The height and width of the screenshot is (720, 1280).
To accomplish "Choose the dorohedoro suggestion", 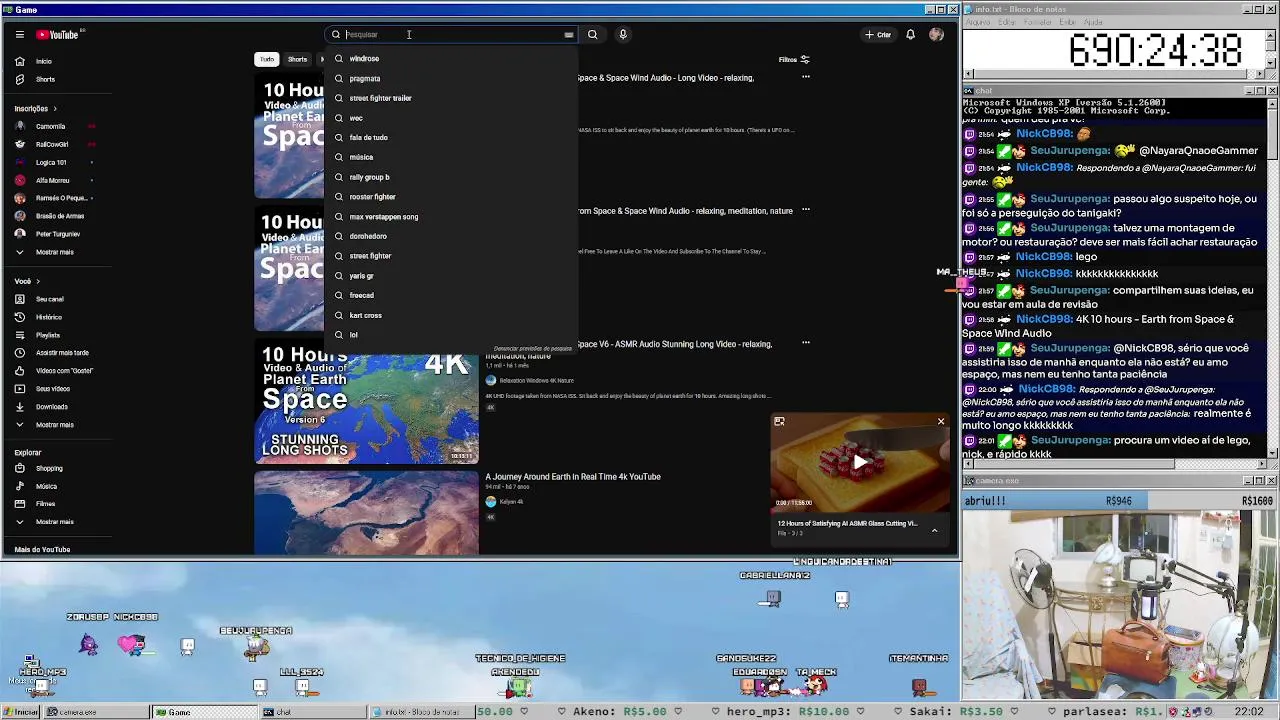I will 451,236.
